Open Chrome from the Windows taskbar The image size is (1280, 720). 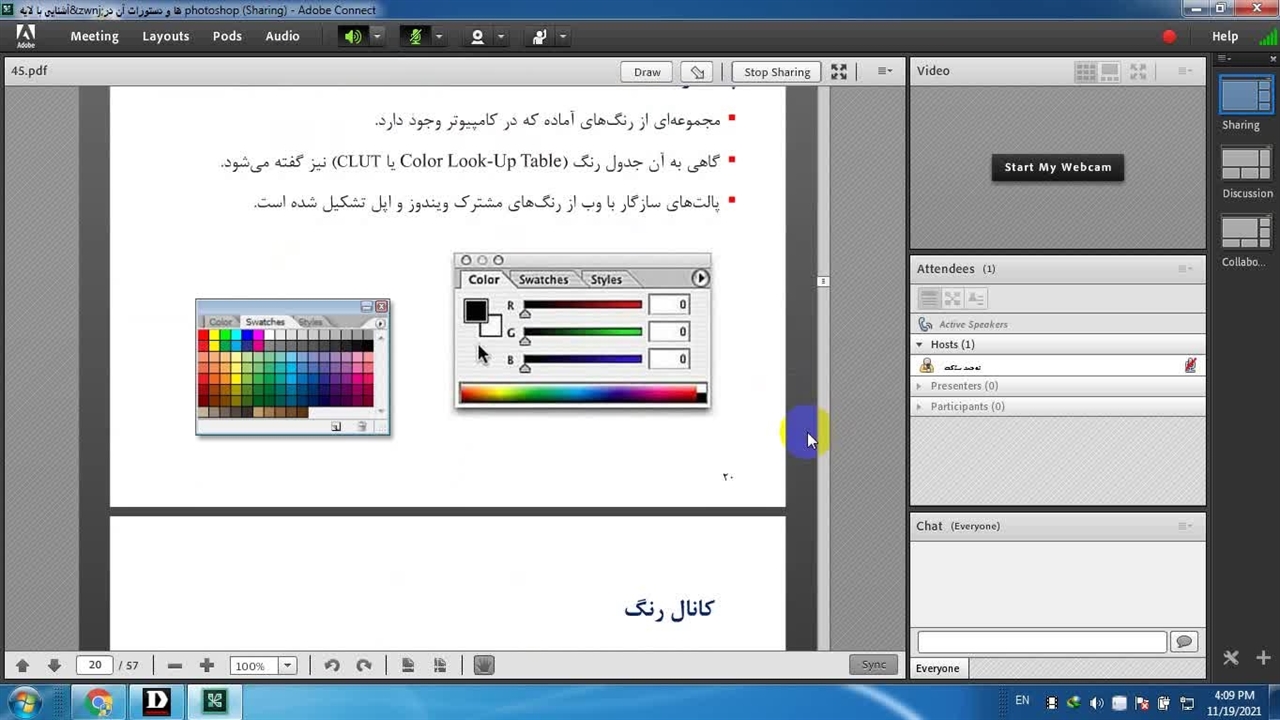point(98,702)
